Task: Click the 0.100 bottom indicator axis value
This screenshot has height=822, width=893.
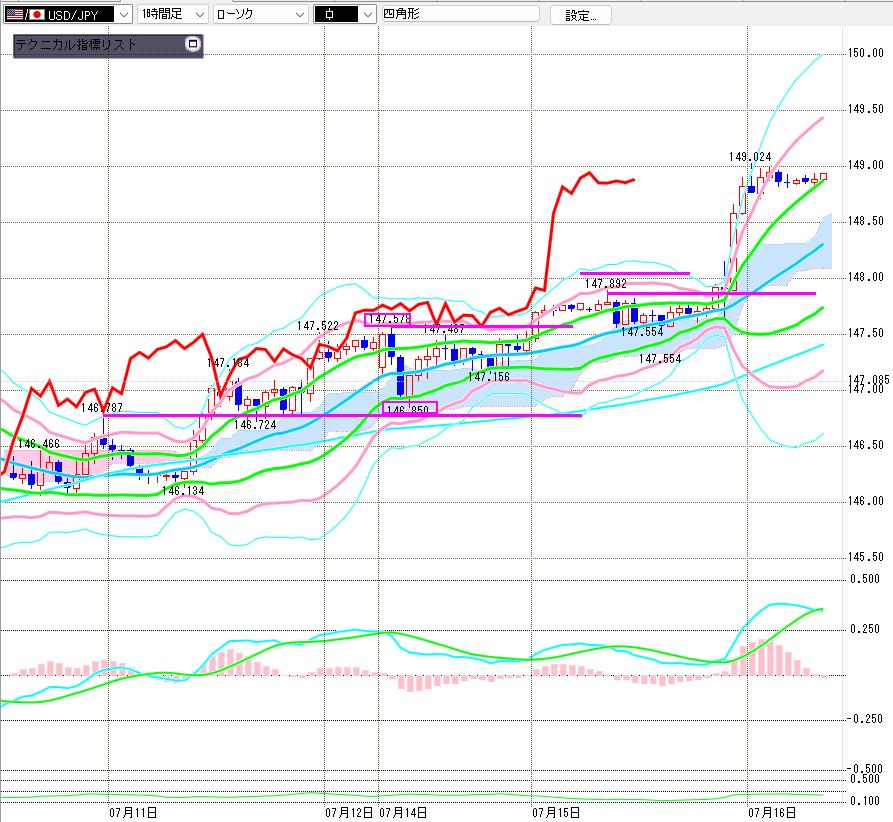Action: (x=865, y=801)
